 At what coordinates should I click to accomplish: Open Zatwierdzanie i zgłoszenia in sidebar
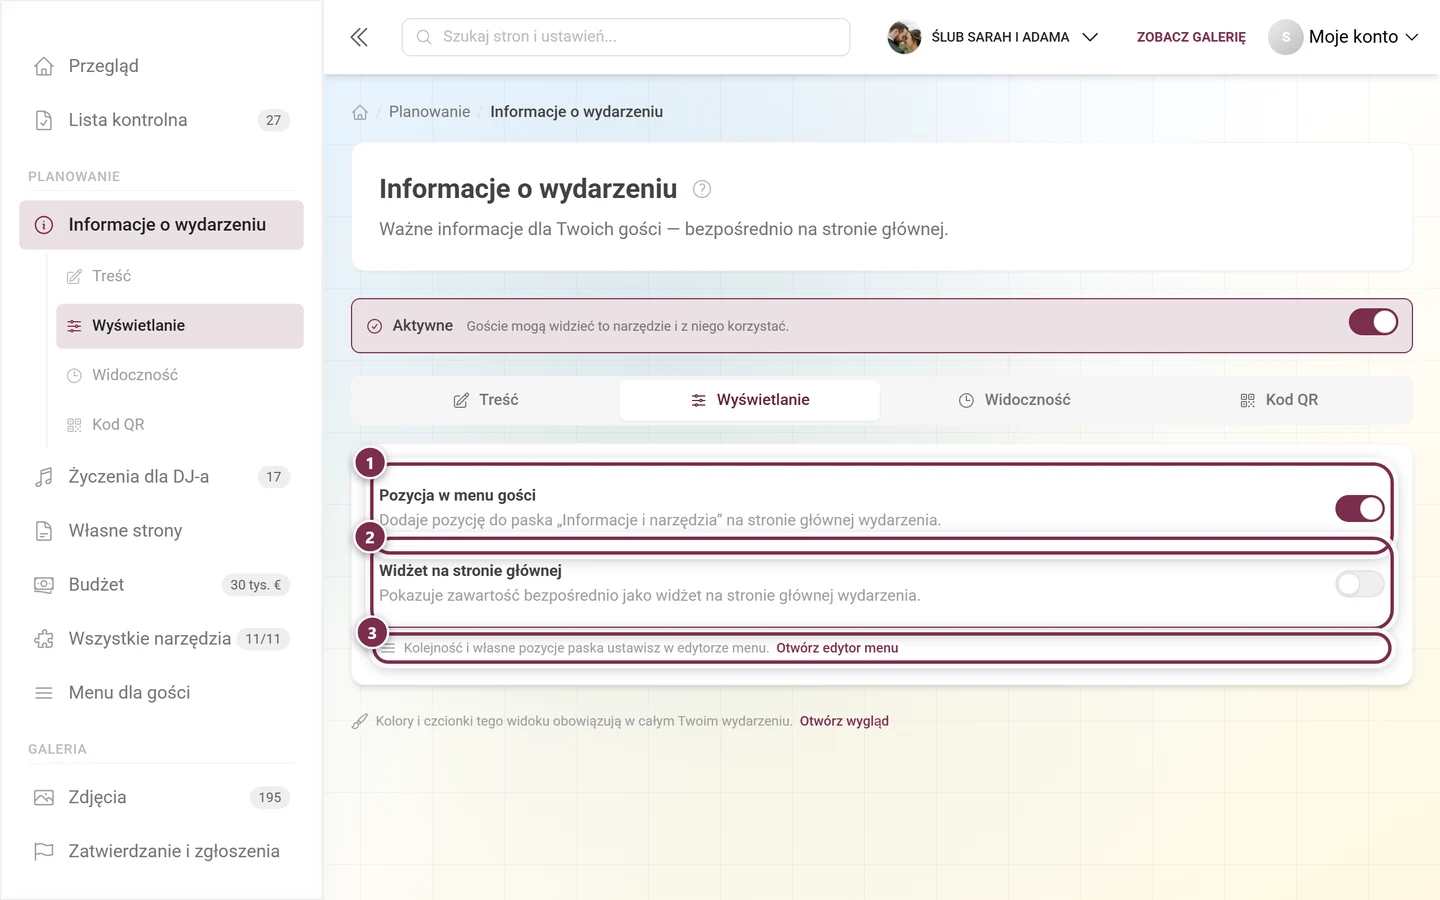coord(161,852)
